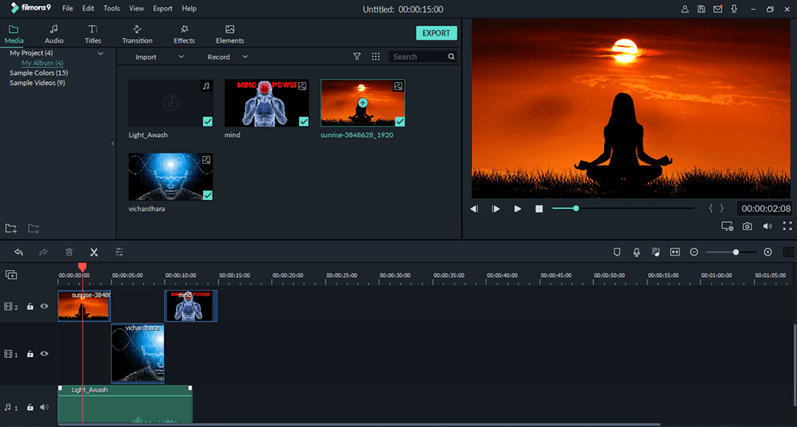The image size is (797, 427).
Task: Click the delete trash icon above timeline
Action: [x=69, y=252]
